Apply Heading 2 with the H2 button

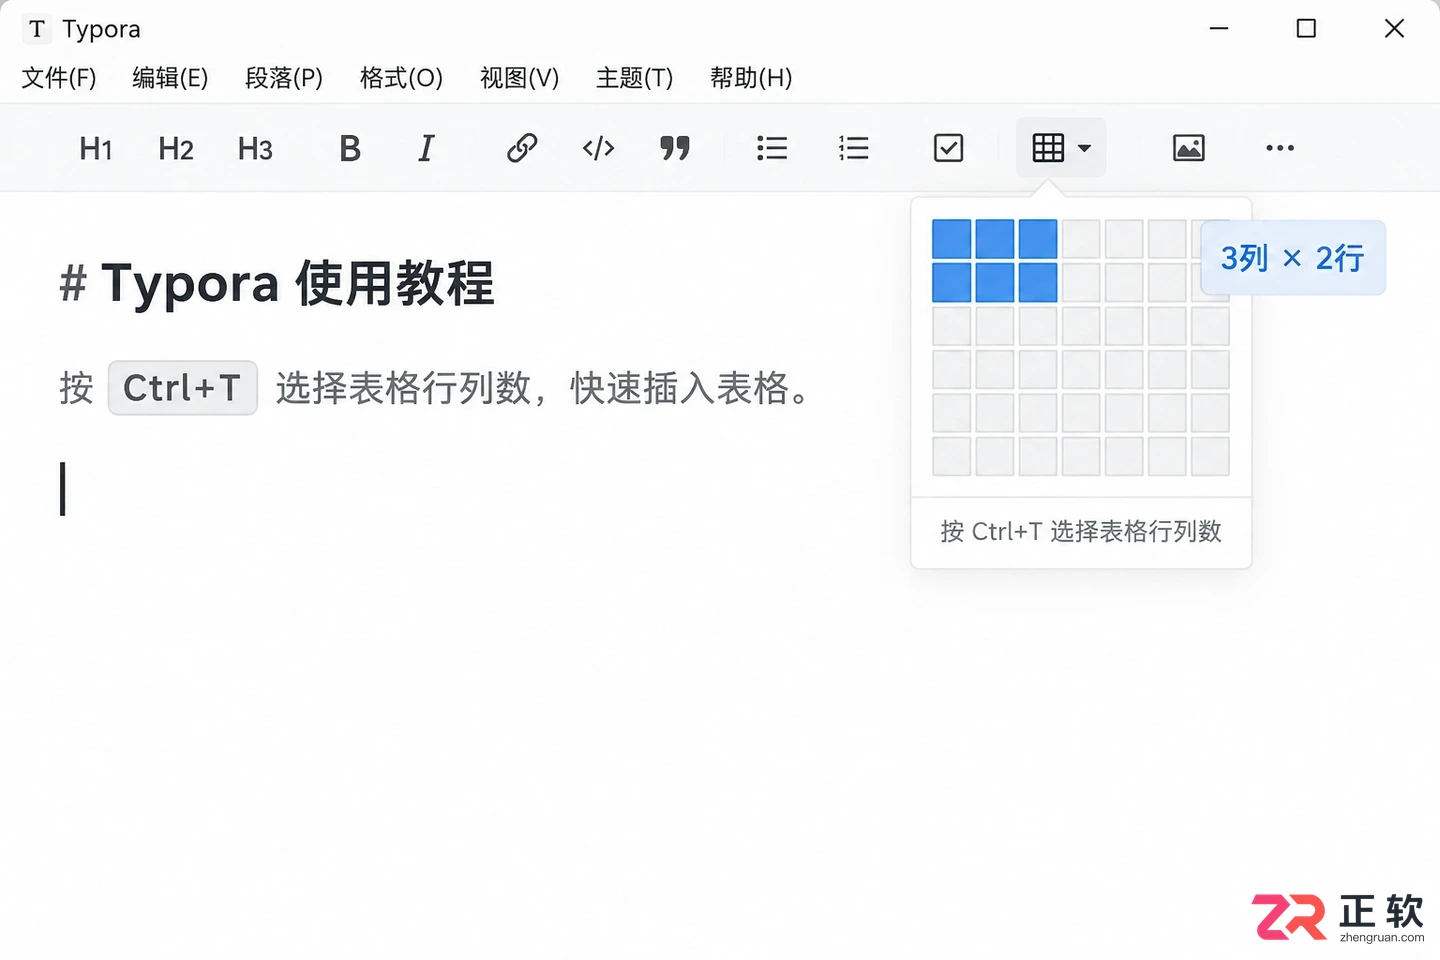(176, 149)
